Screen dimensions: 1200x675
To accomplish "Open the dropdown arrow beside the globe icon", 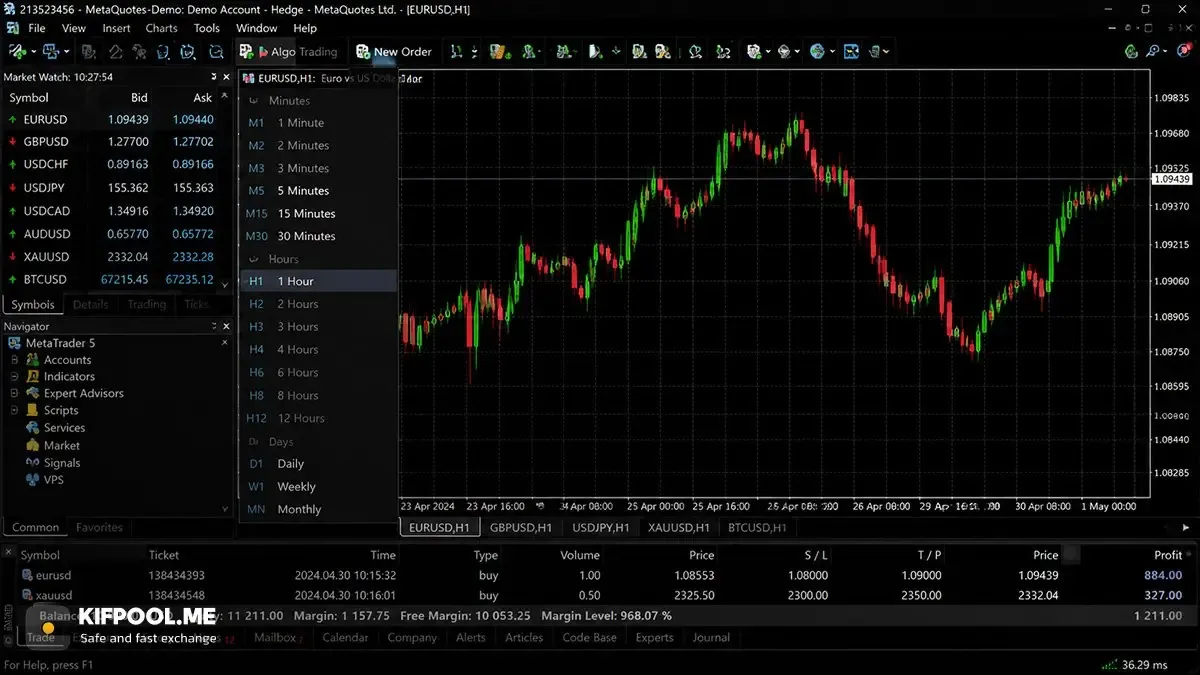I will (833, 51).
